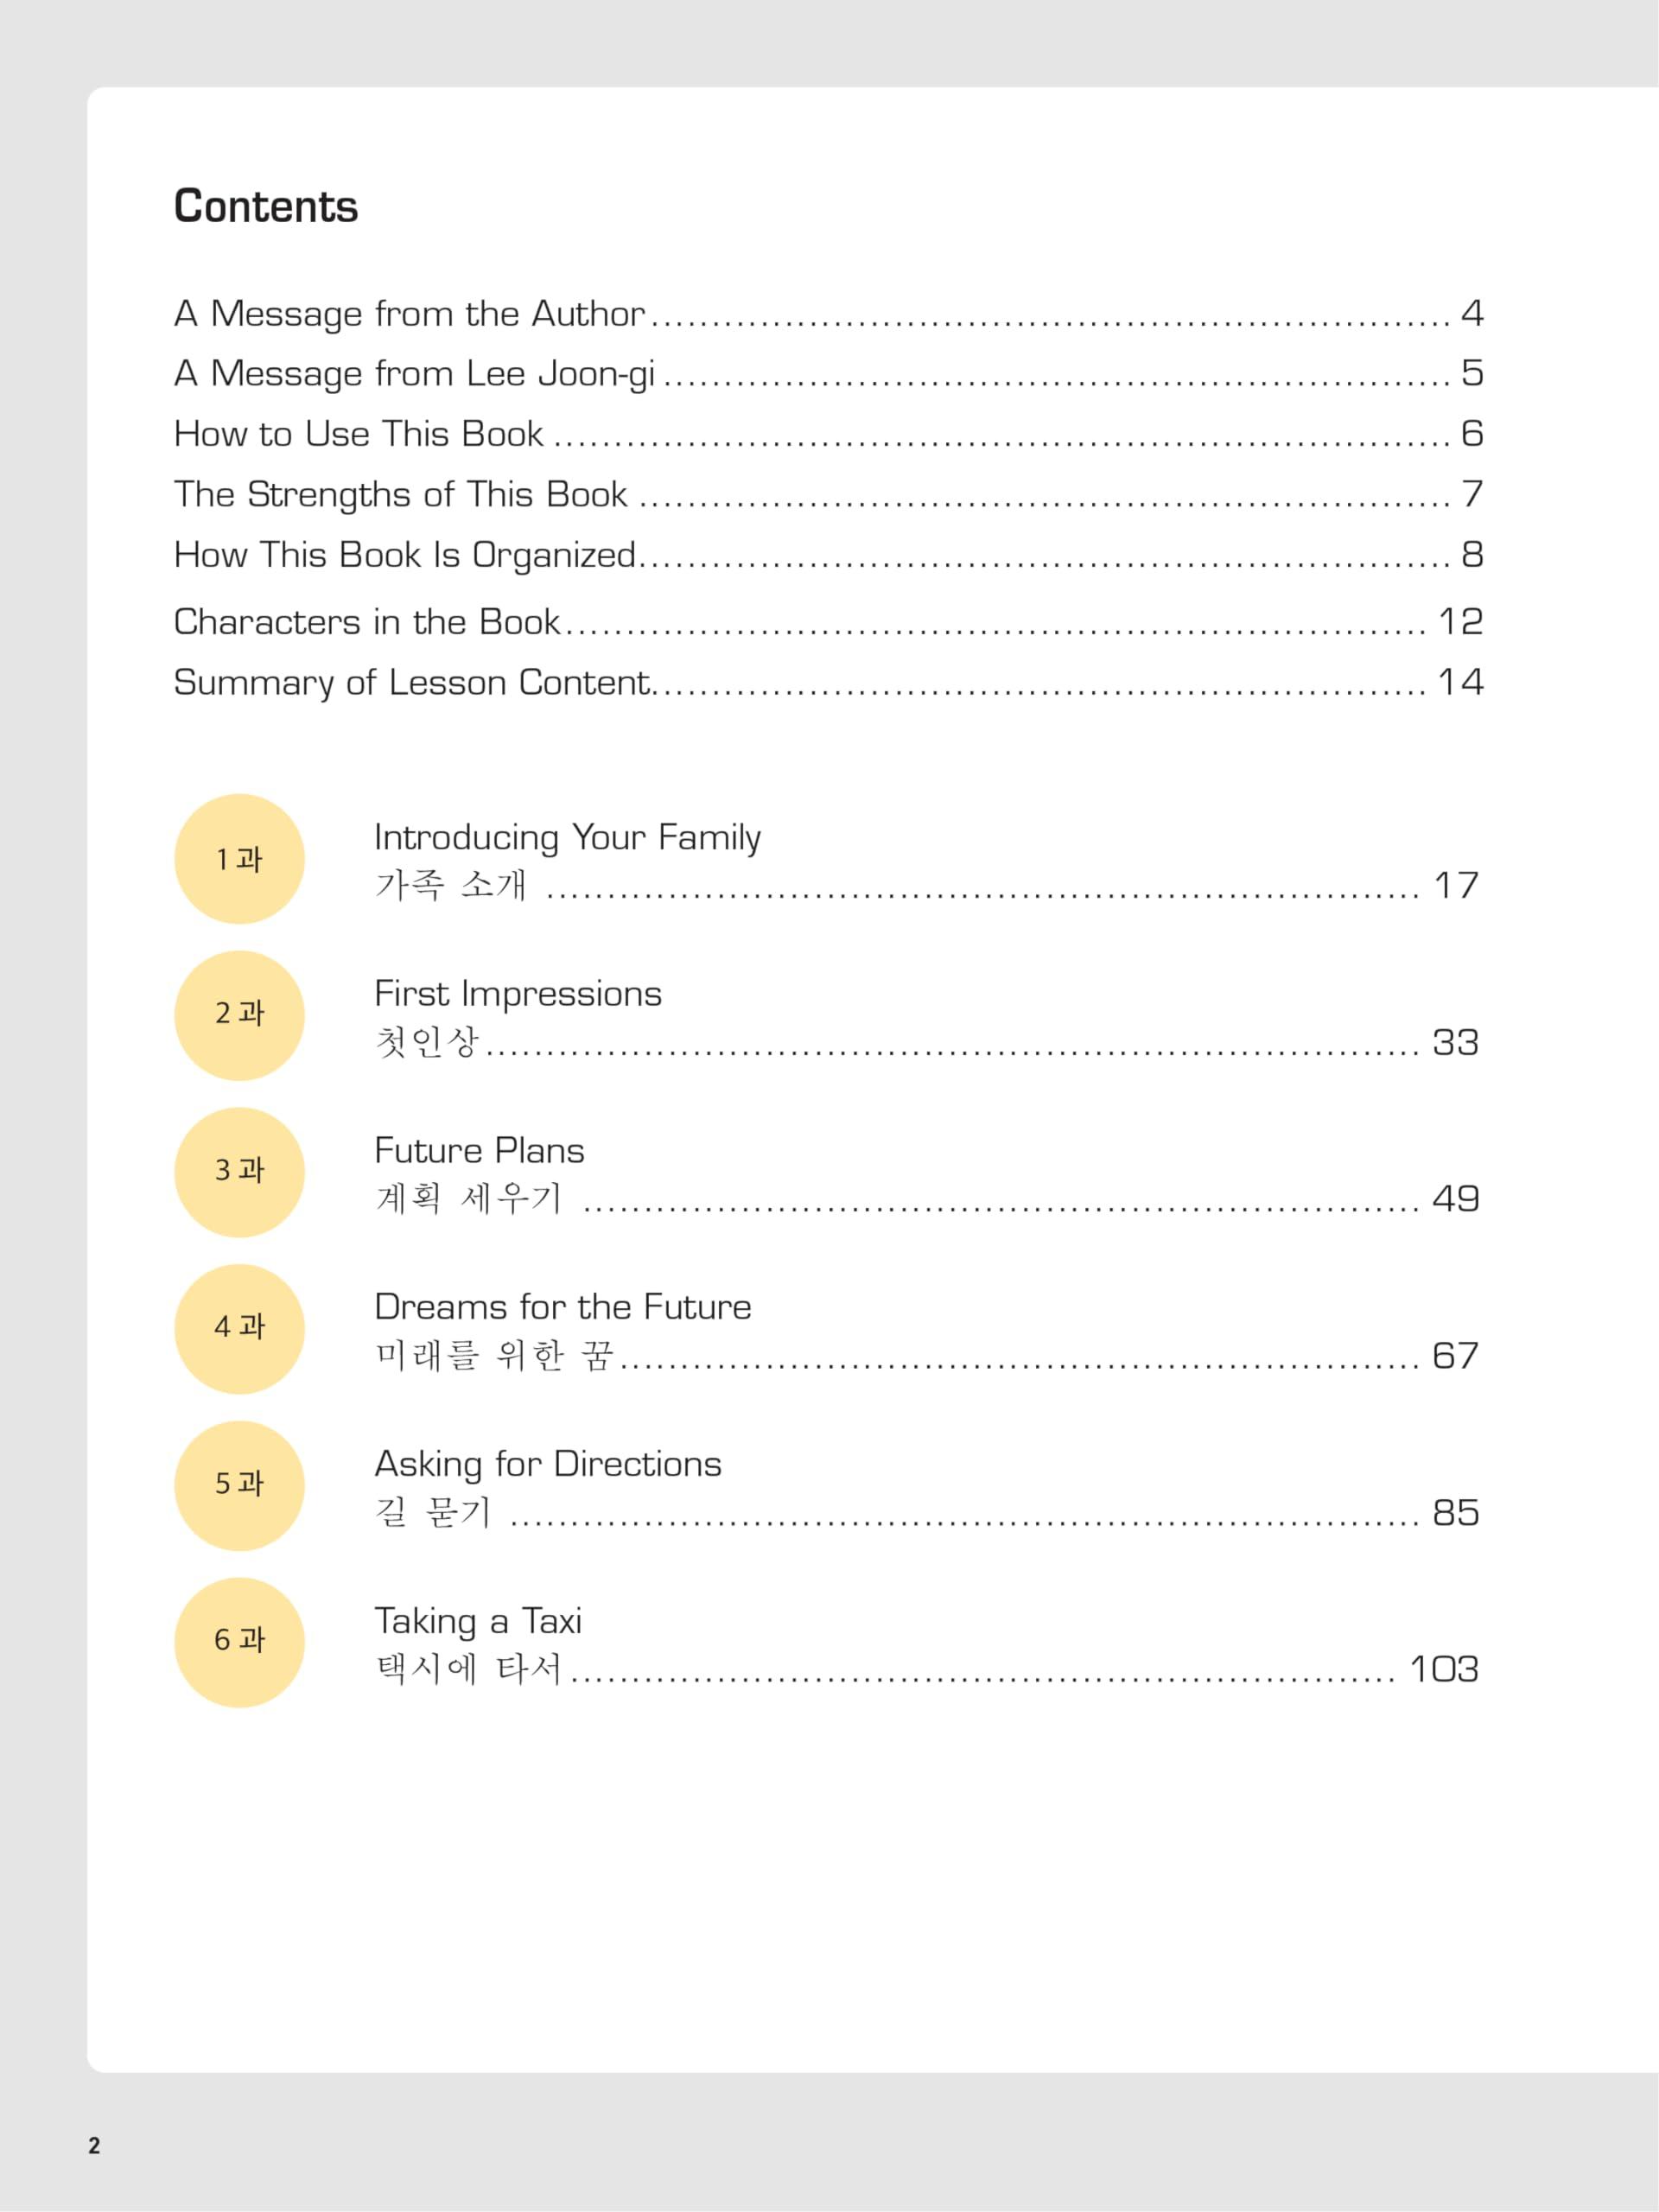Go to "Summary of Lesson Content"
The height and width of the screenshot is (2212, 1659).
411,682
